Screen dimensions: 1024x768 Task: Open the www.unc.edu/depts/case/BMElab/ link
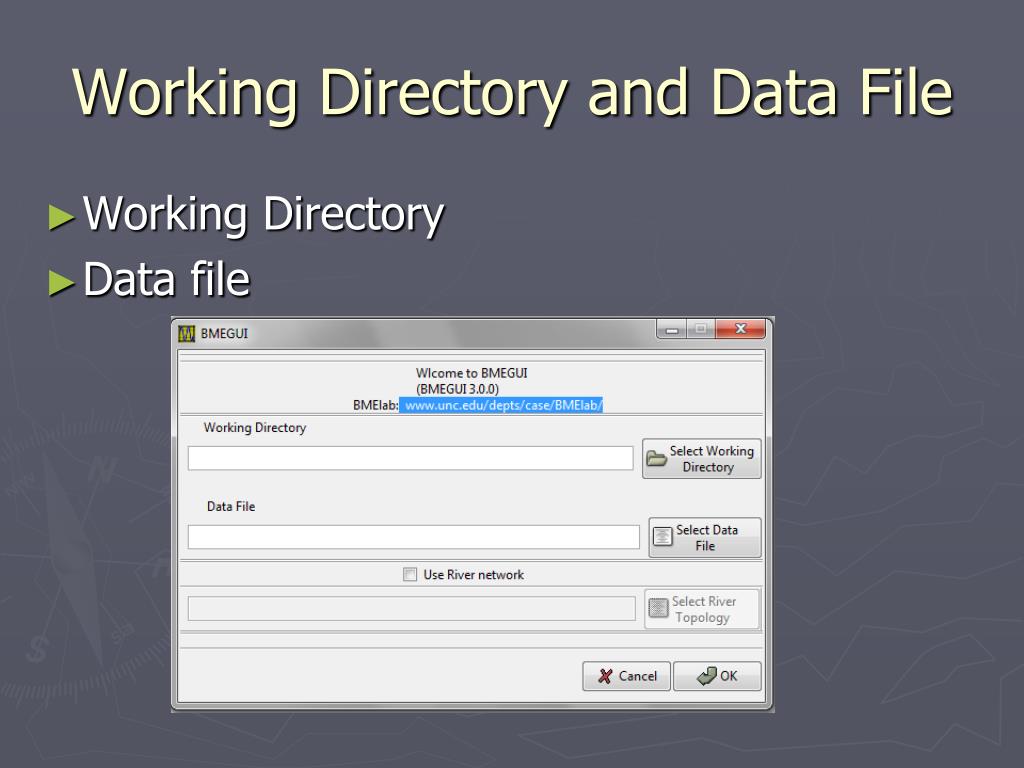coord(502,405)
